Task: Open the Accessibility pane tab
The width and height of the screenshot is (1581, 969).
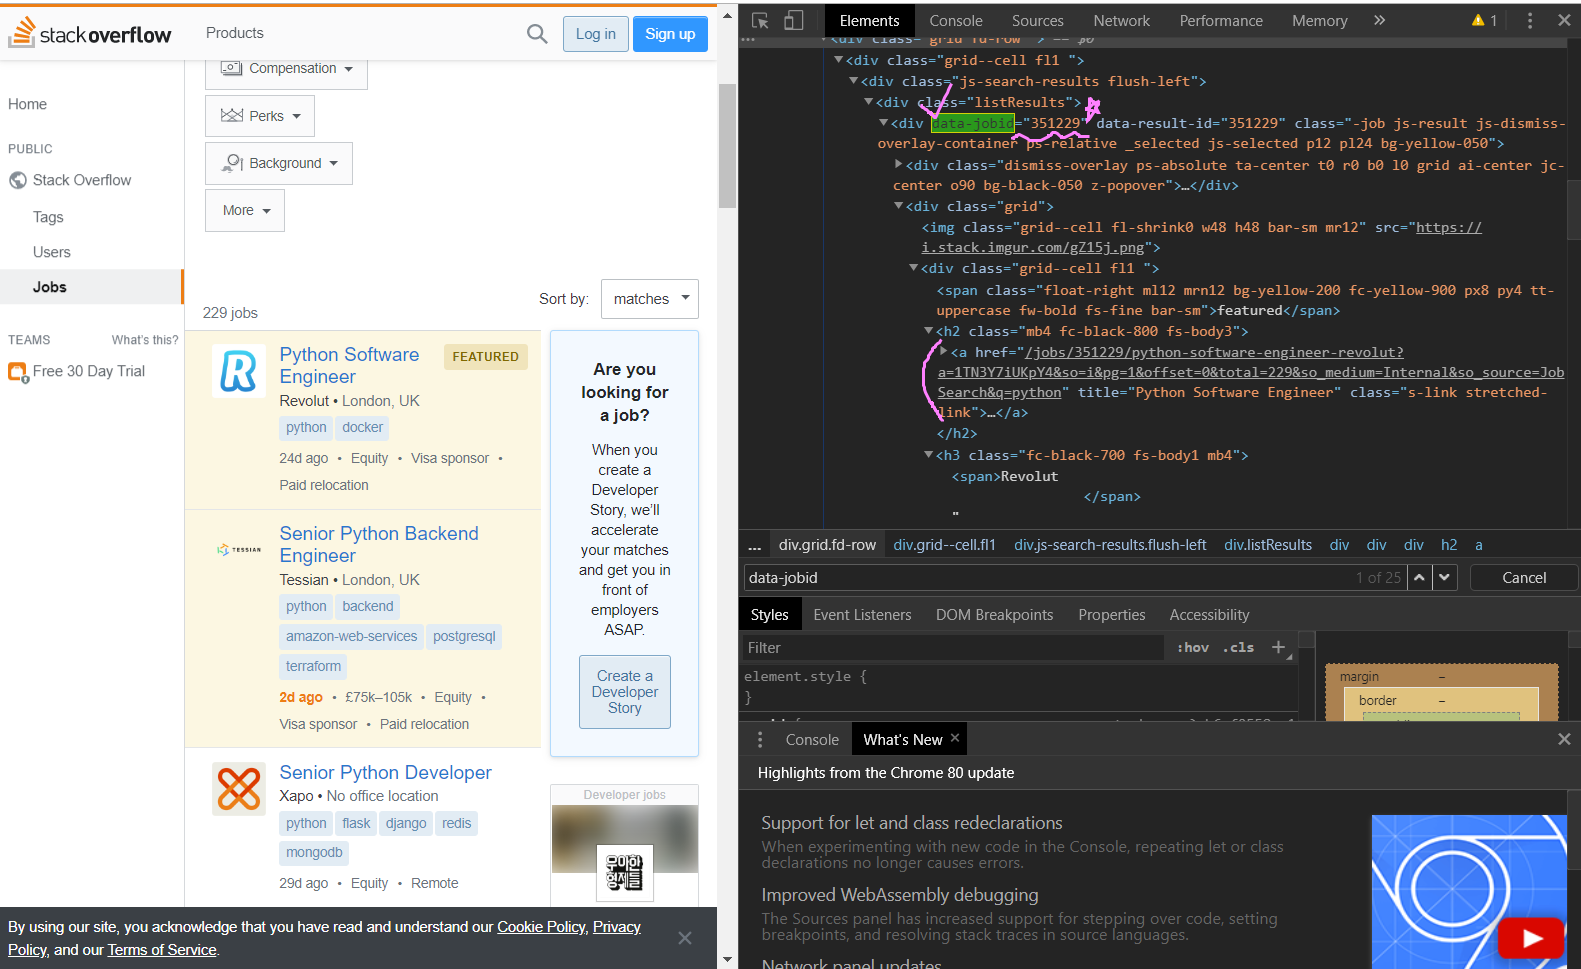Action: click(x=1209, y=614)
